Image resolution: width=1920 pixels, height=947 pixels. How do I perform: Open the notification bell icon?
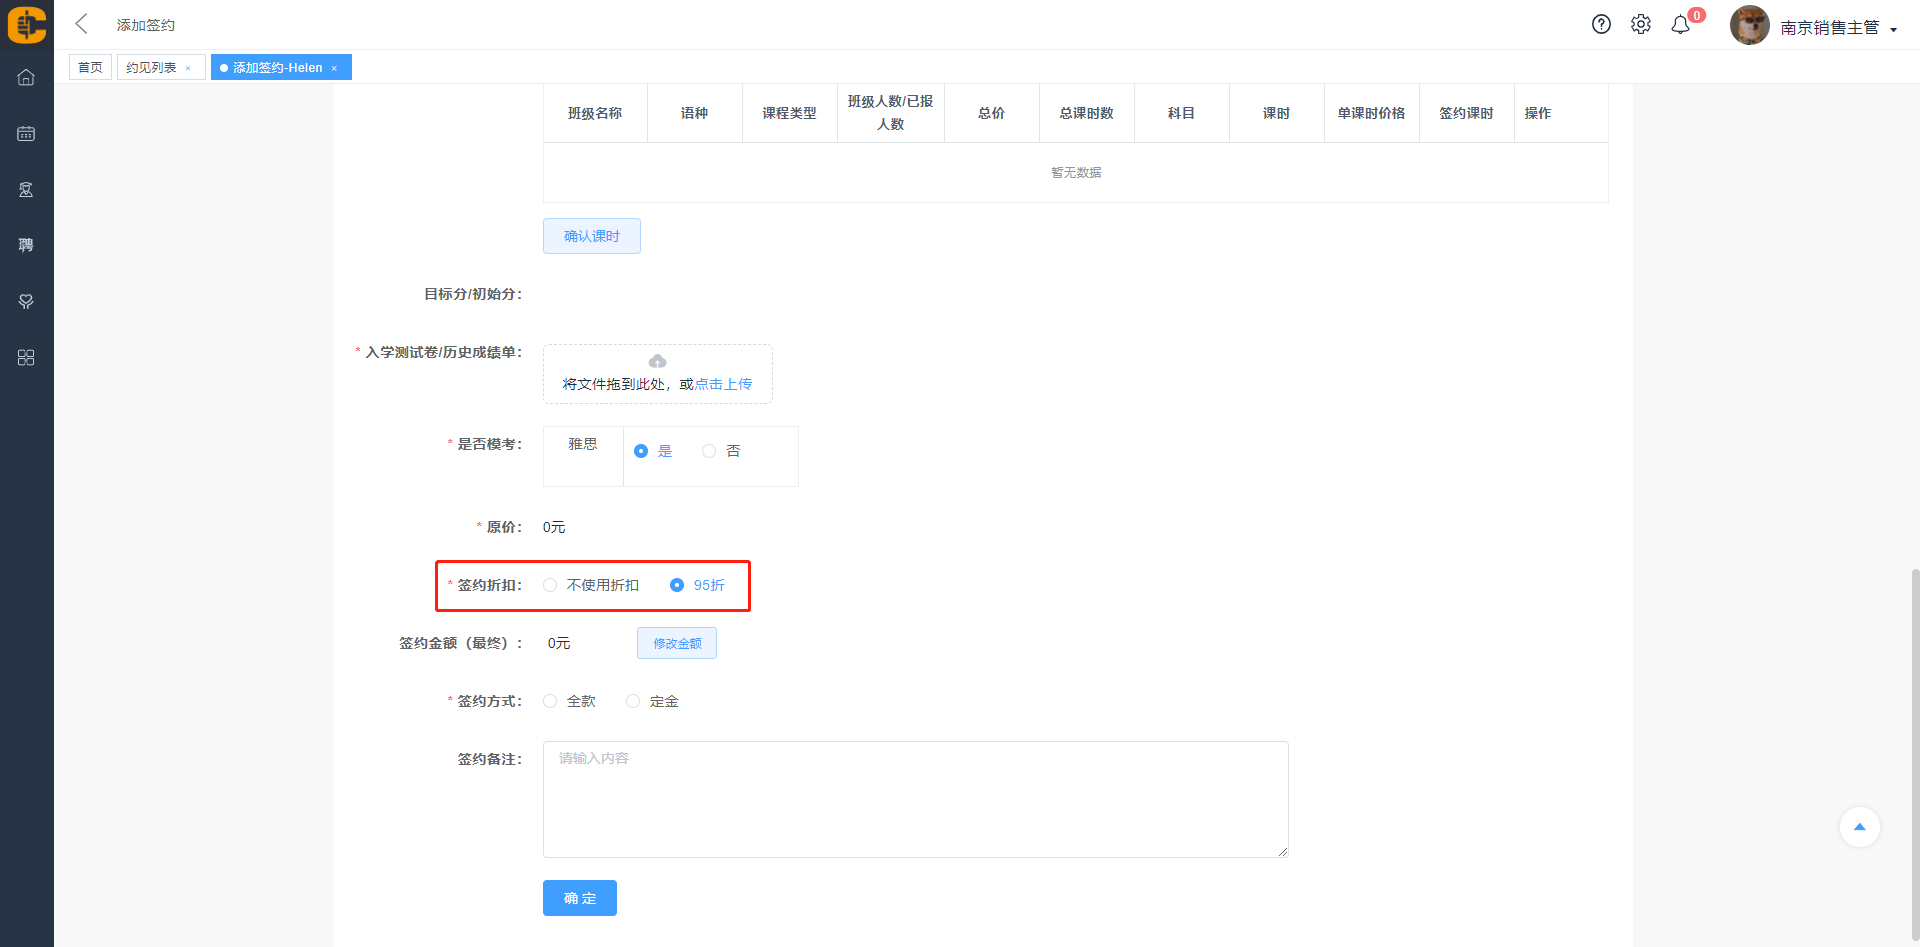click(x=1681, y=25)
